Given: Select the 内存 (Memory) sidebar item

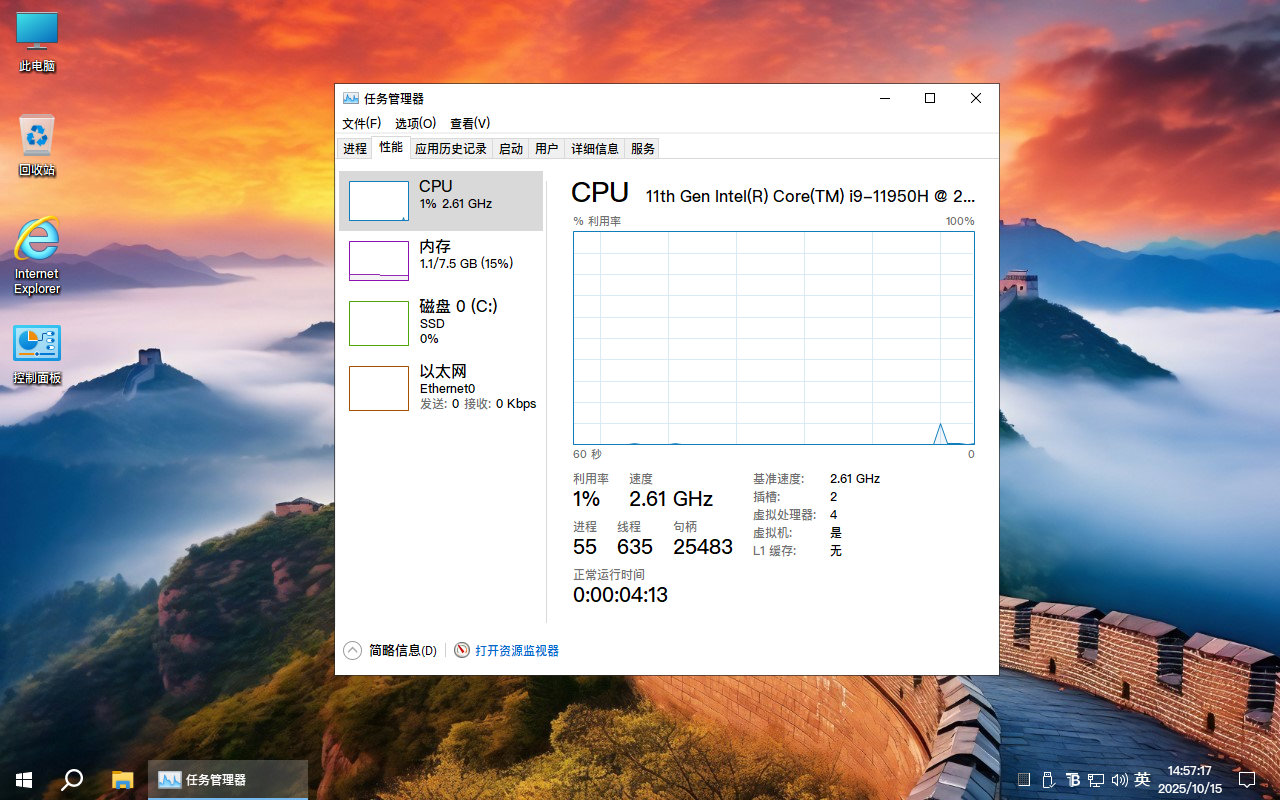Looking at the screenshot, I should 441,260.
